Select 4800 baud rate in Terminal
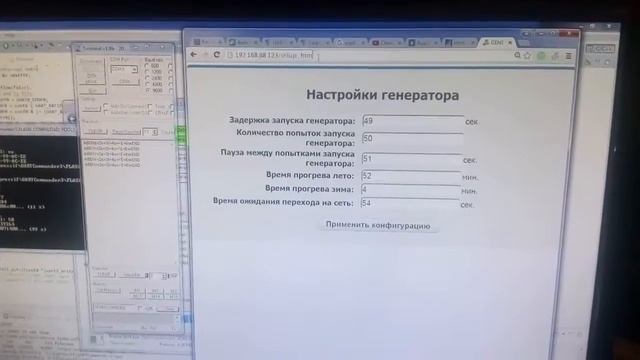This screenshot has height=360, width=640. click(x=147, y=84)
